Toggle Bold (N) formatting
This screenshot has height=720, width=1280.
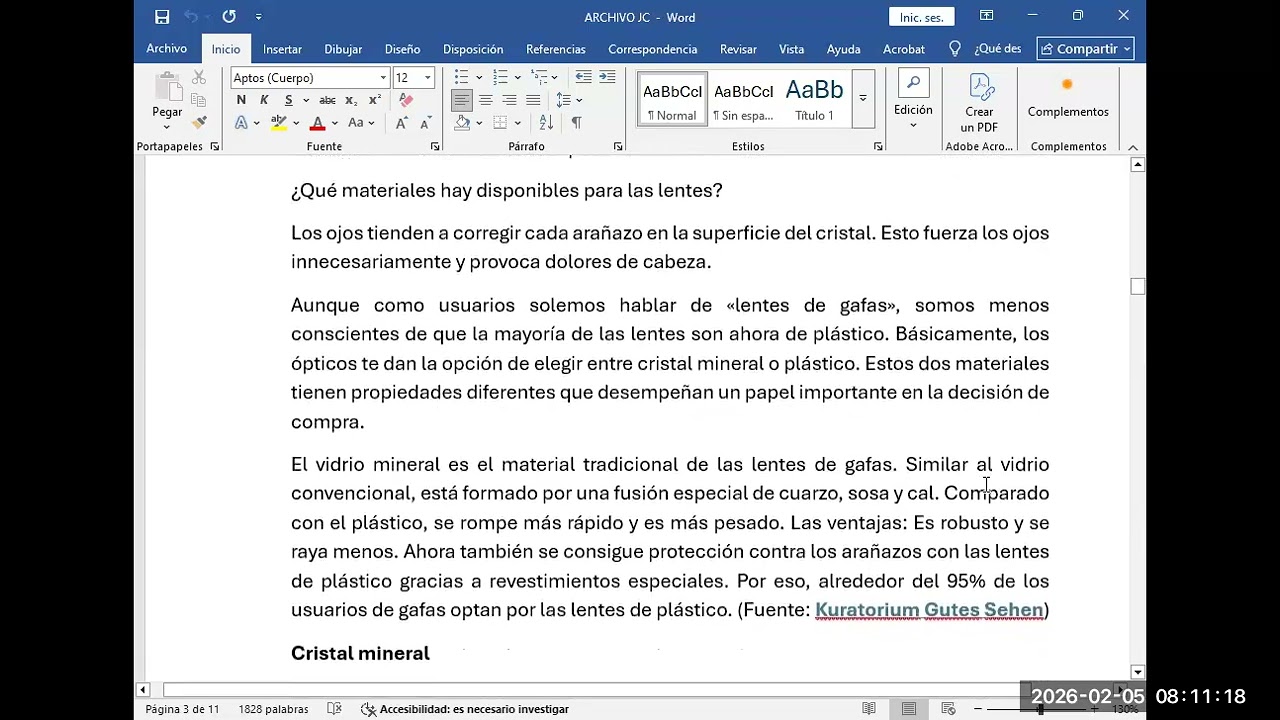(241, 100)
